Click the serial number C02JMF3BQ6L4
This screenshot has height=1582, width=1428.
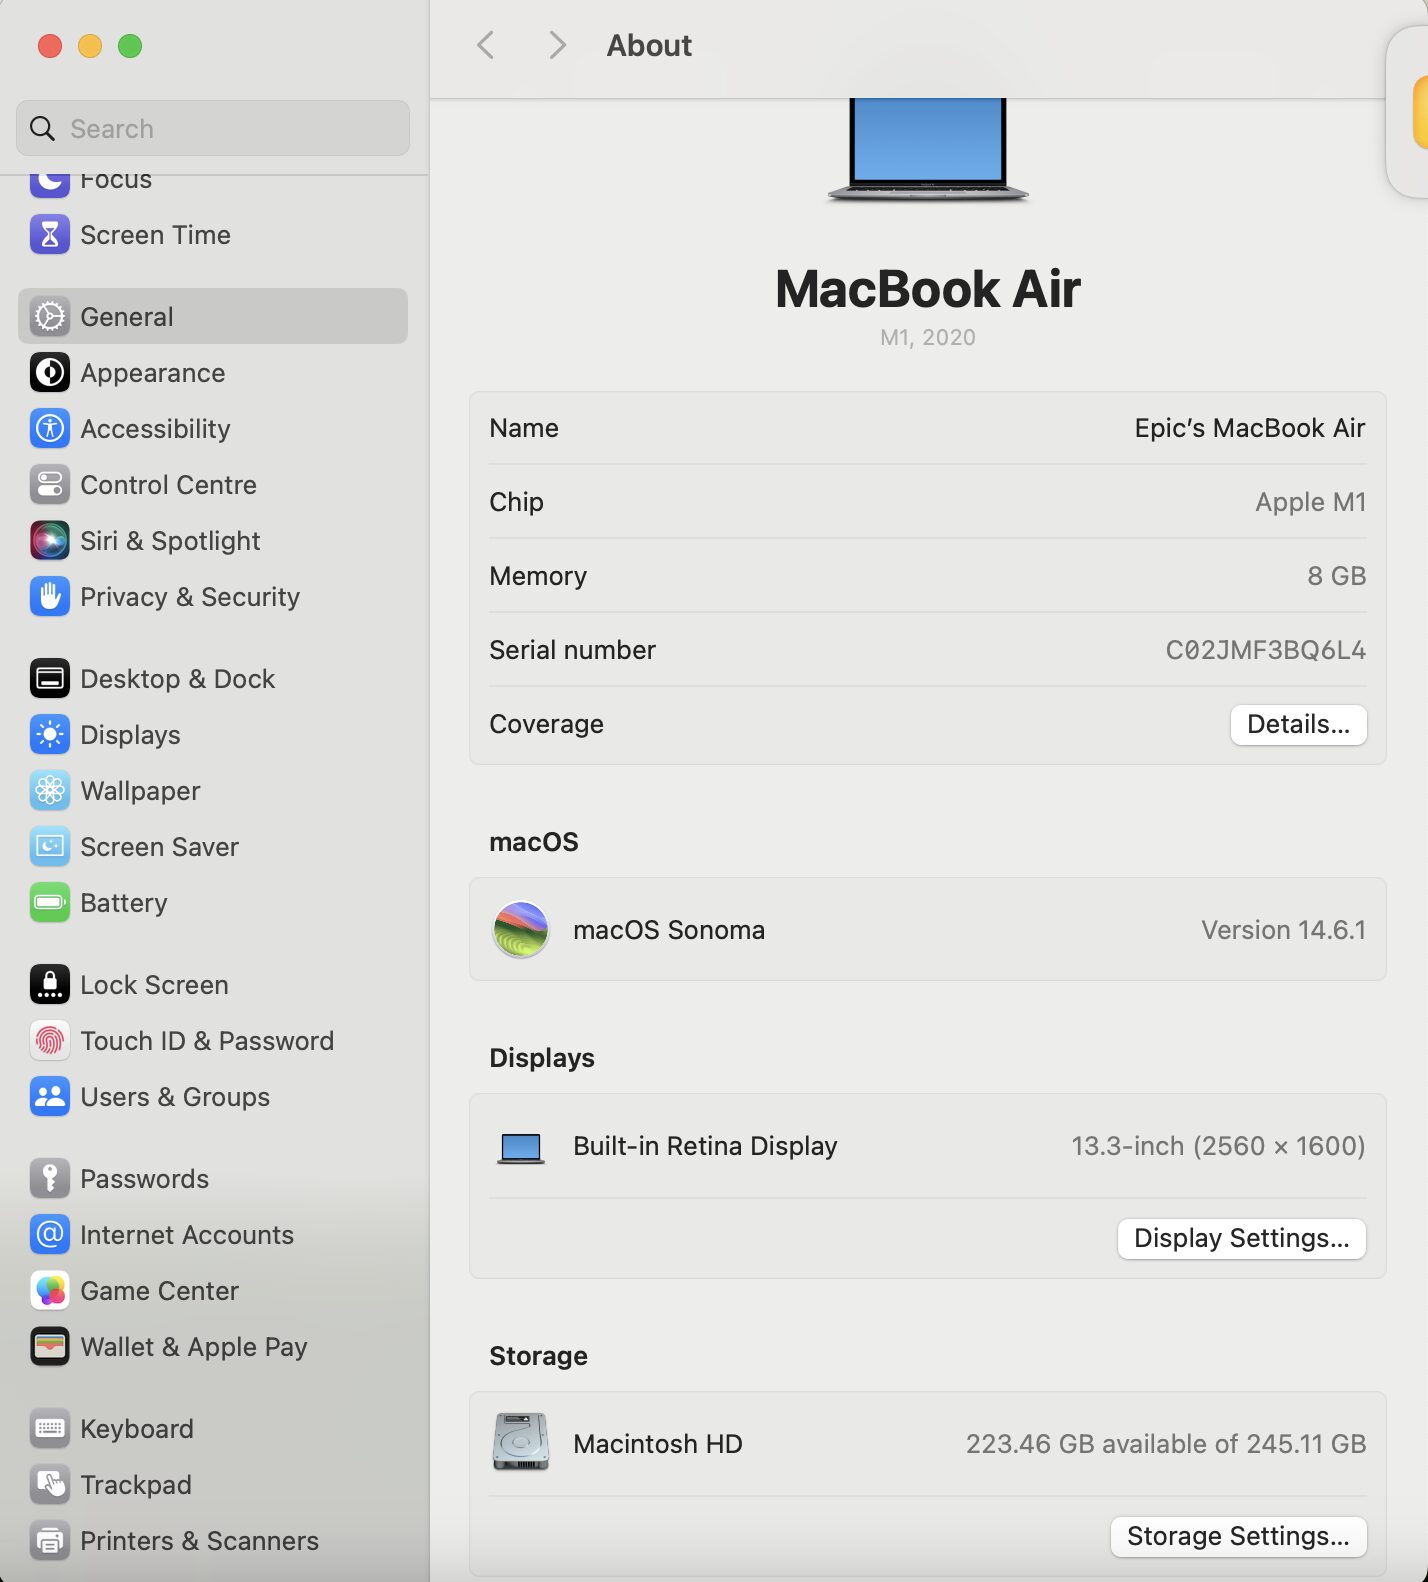coord(1265,650)
